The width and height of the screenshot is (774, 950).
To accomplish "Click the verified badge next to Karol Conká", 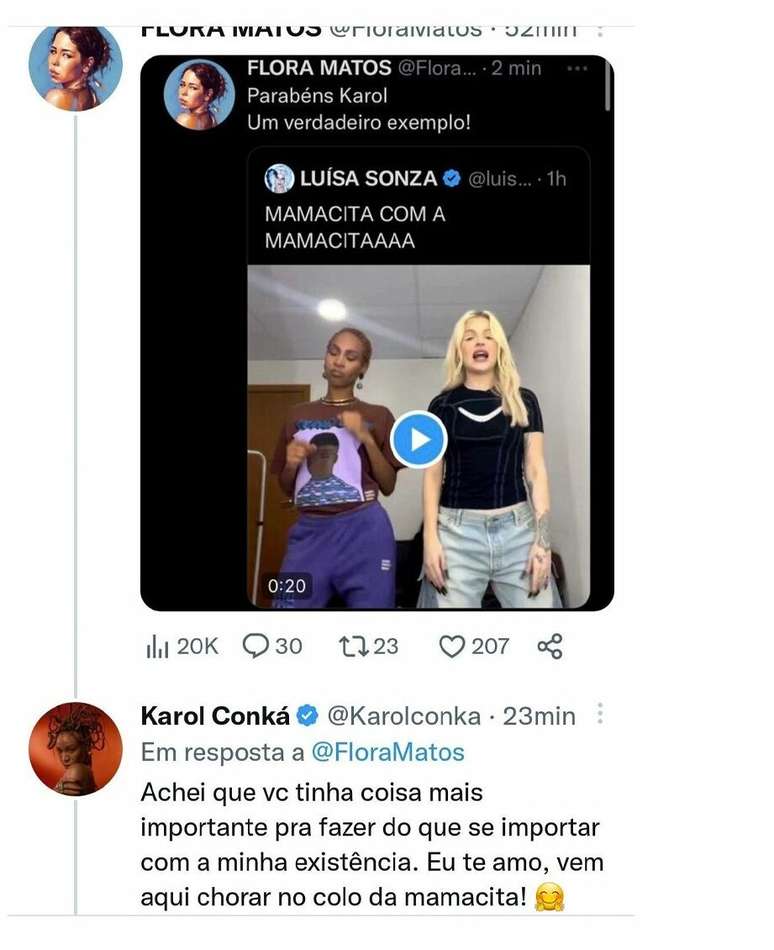I will click(x=309, y=716).
